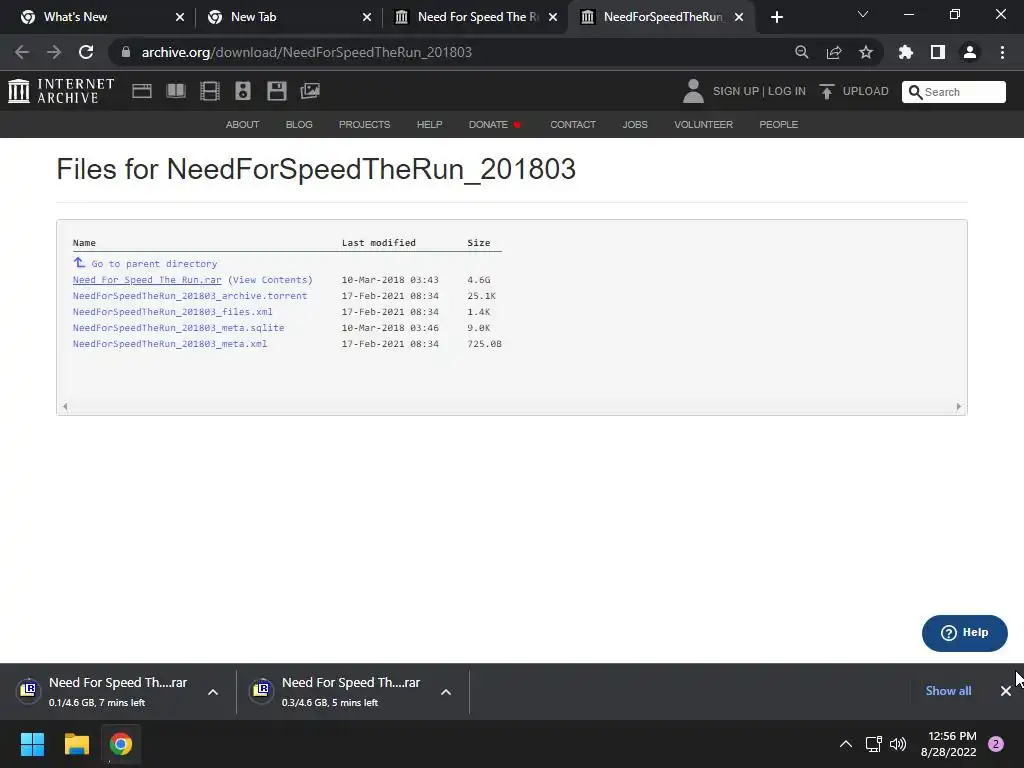
Task: Show hidden tray icons chevron
Action: click(x=846, y=744)
